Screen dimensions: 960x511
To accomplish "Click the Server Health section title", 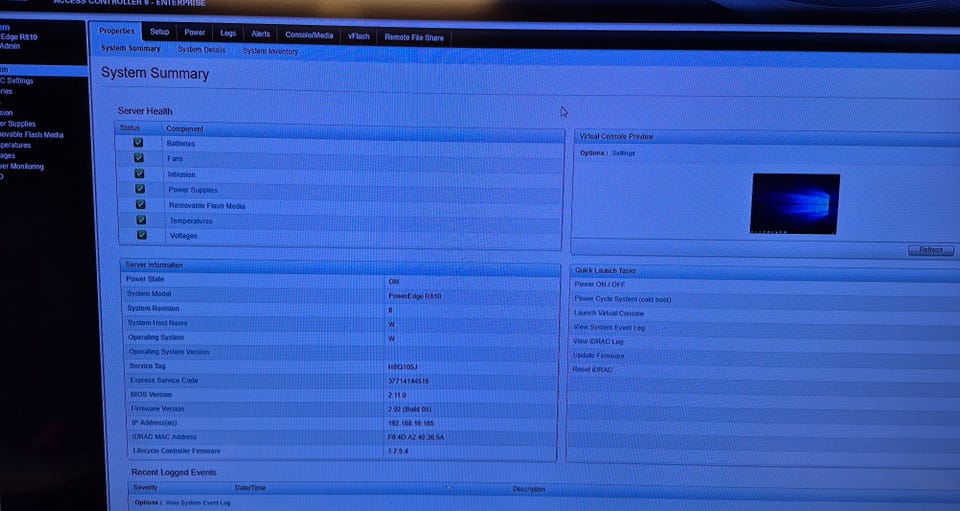I will pyautogui.click(x=145, y=111).
